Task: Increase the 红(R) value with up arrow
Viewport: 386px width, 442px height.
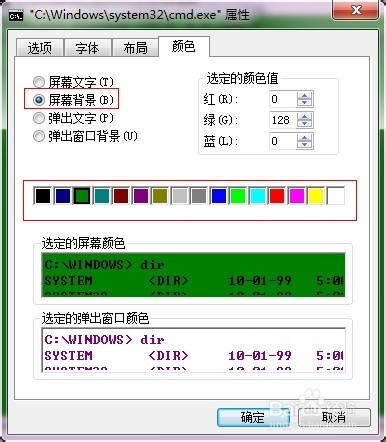Action: tap(304, 95)
